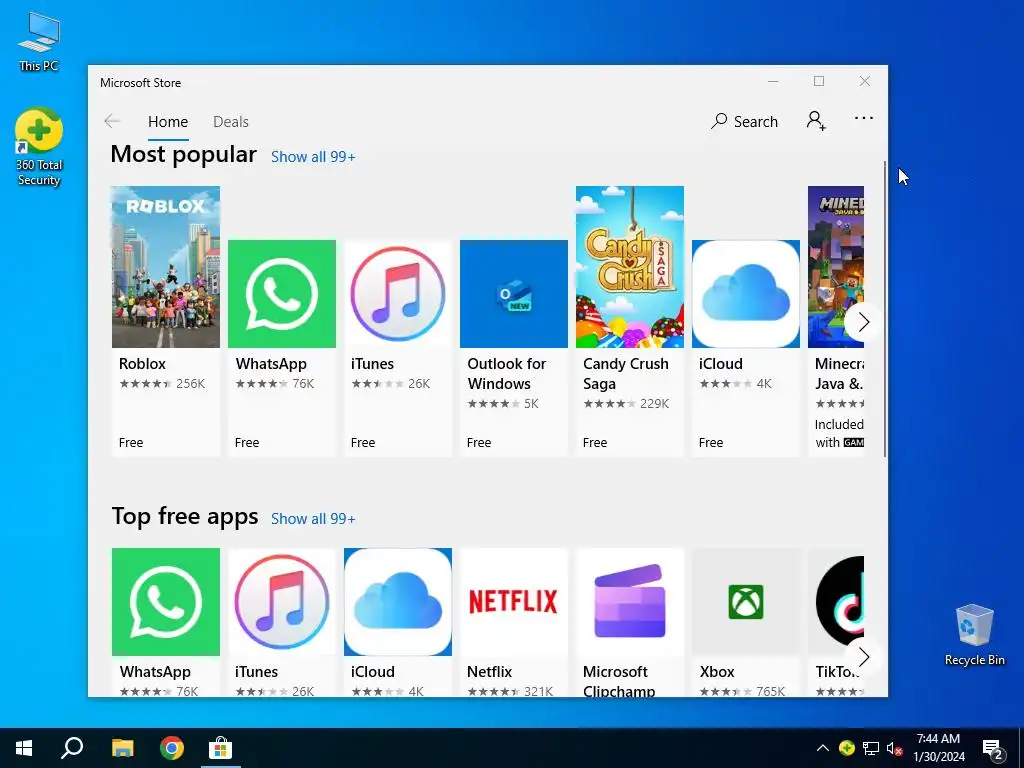Click the taskbar clock showing 7:44 AM
The height and width of the screenshot is (768, 1024).
[x=938, y=748]
